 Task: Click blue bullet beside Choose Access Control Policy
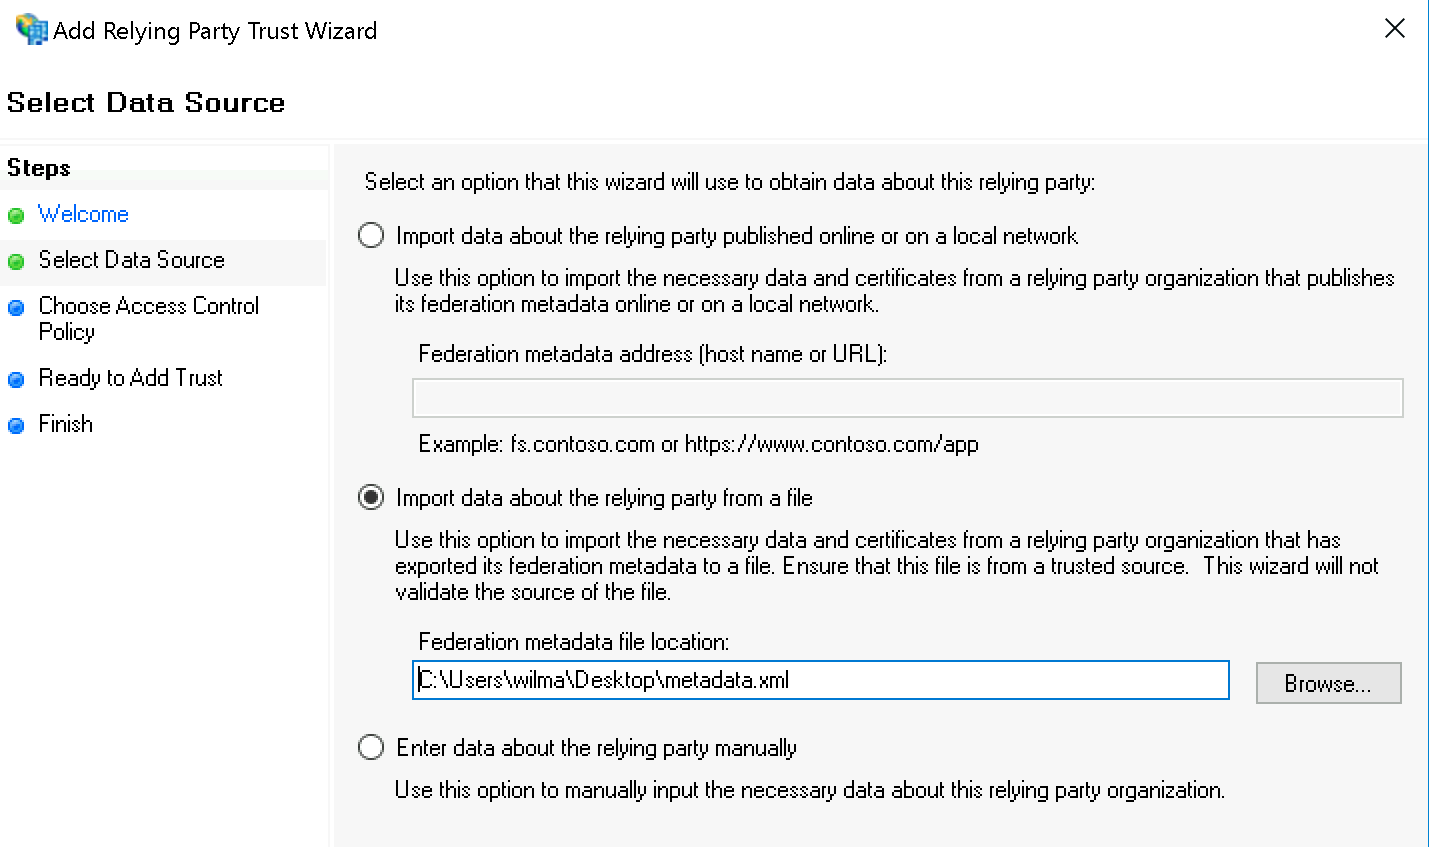click(x=16, y=308)
